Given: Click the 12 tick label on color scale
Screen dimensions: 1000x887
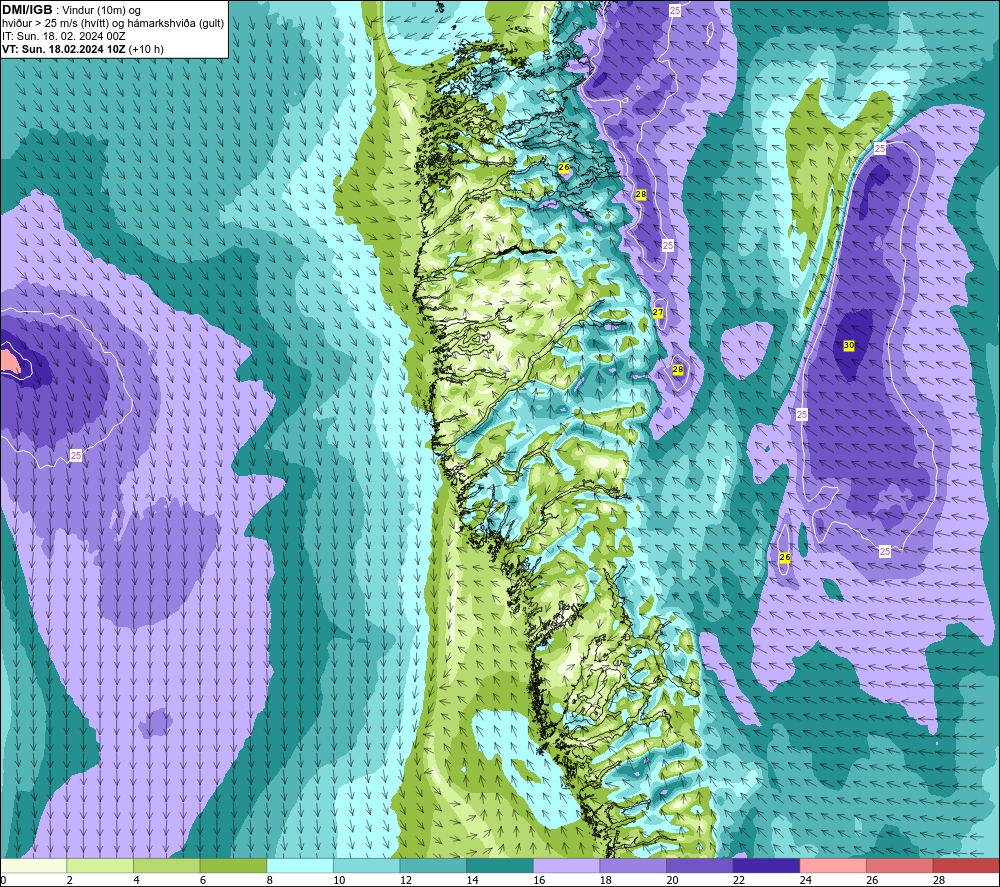Looking at the screenshot, I should [x=406, y=880].
